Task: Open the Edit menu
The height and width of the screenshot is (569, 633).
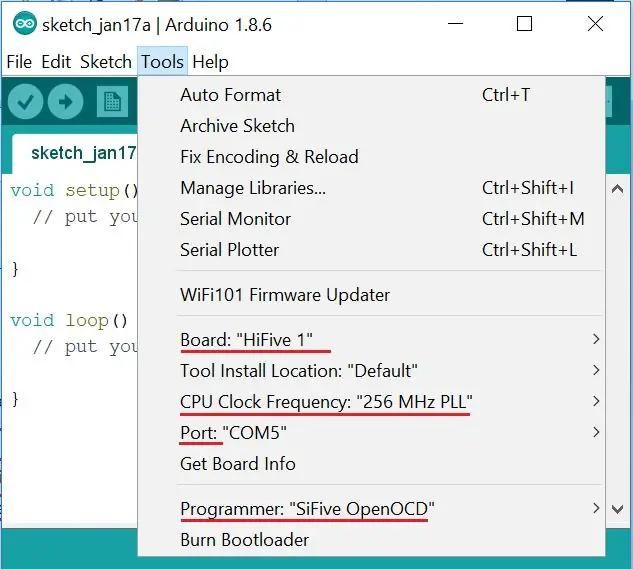Action: tap(56, 62)
